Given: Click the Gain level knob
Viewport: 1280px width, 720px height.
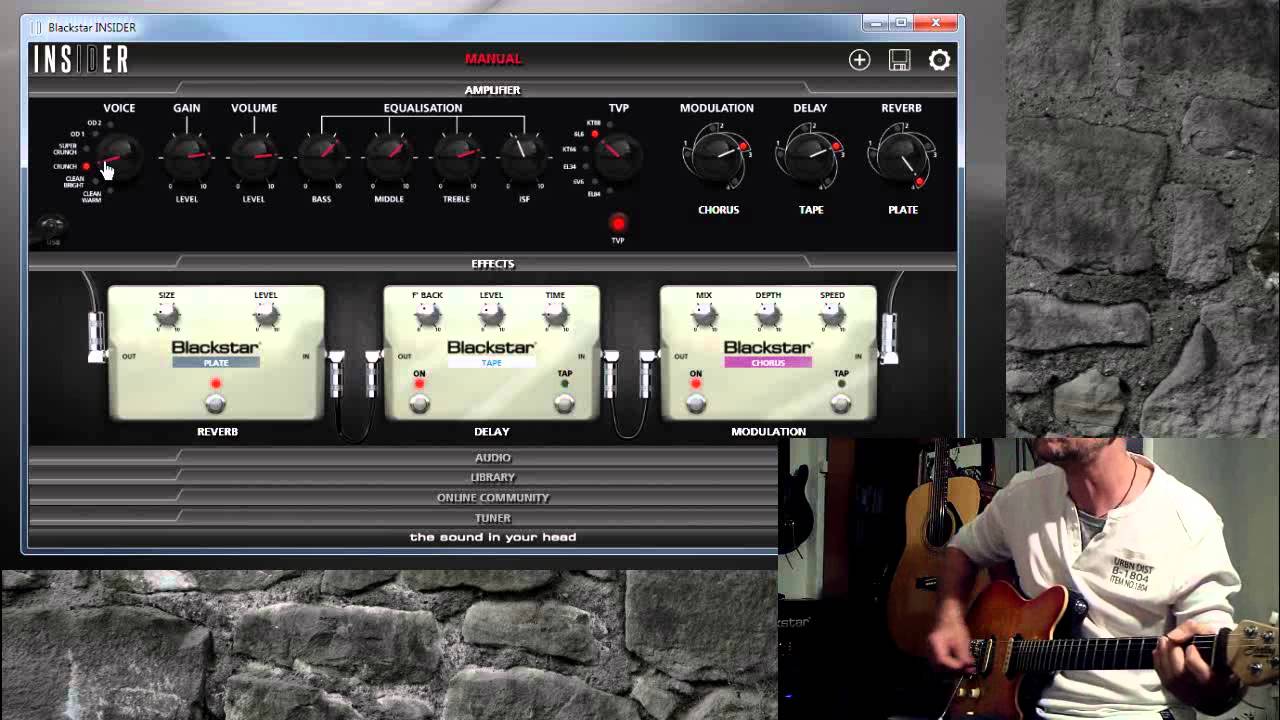Looking at the screenshot, I should point(187,157).
